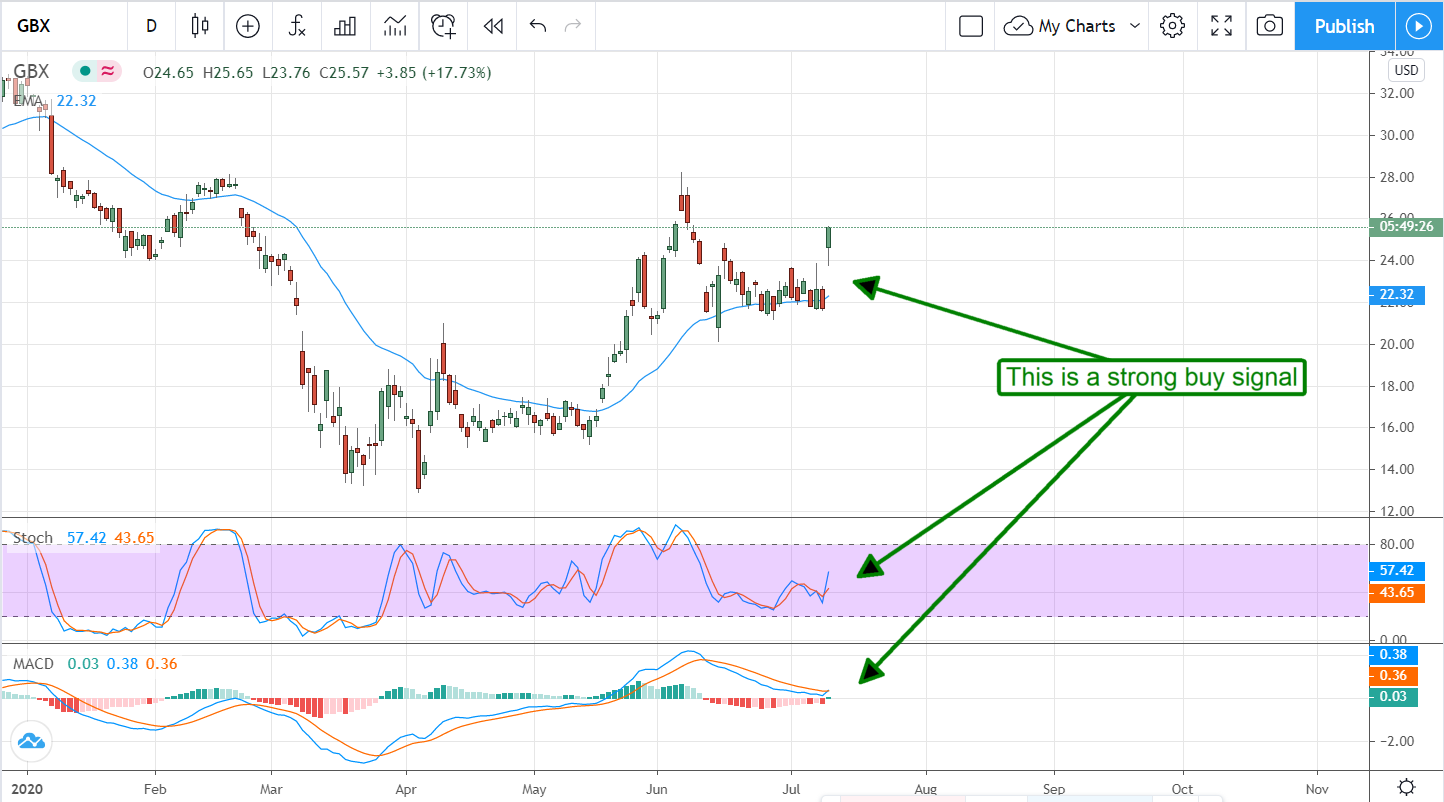Select the 'This is a strong buy signal' text box

click(1151, 377)
